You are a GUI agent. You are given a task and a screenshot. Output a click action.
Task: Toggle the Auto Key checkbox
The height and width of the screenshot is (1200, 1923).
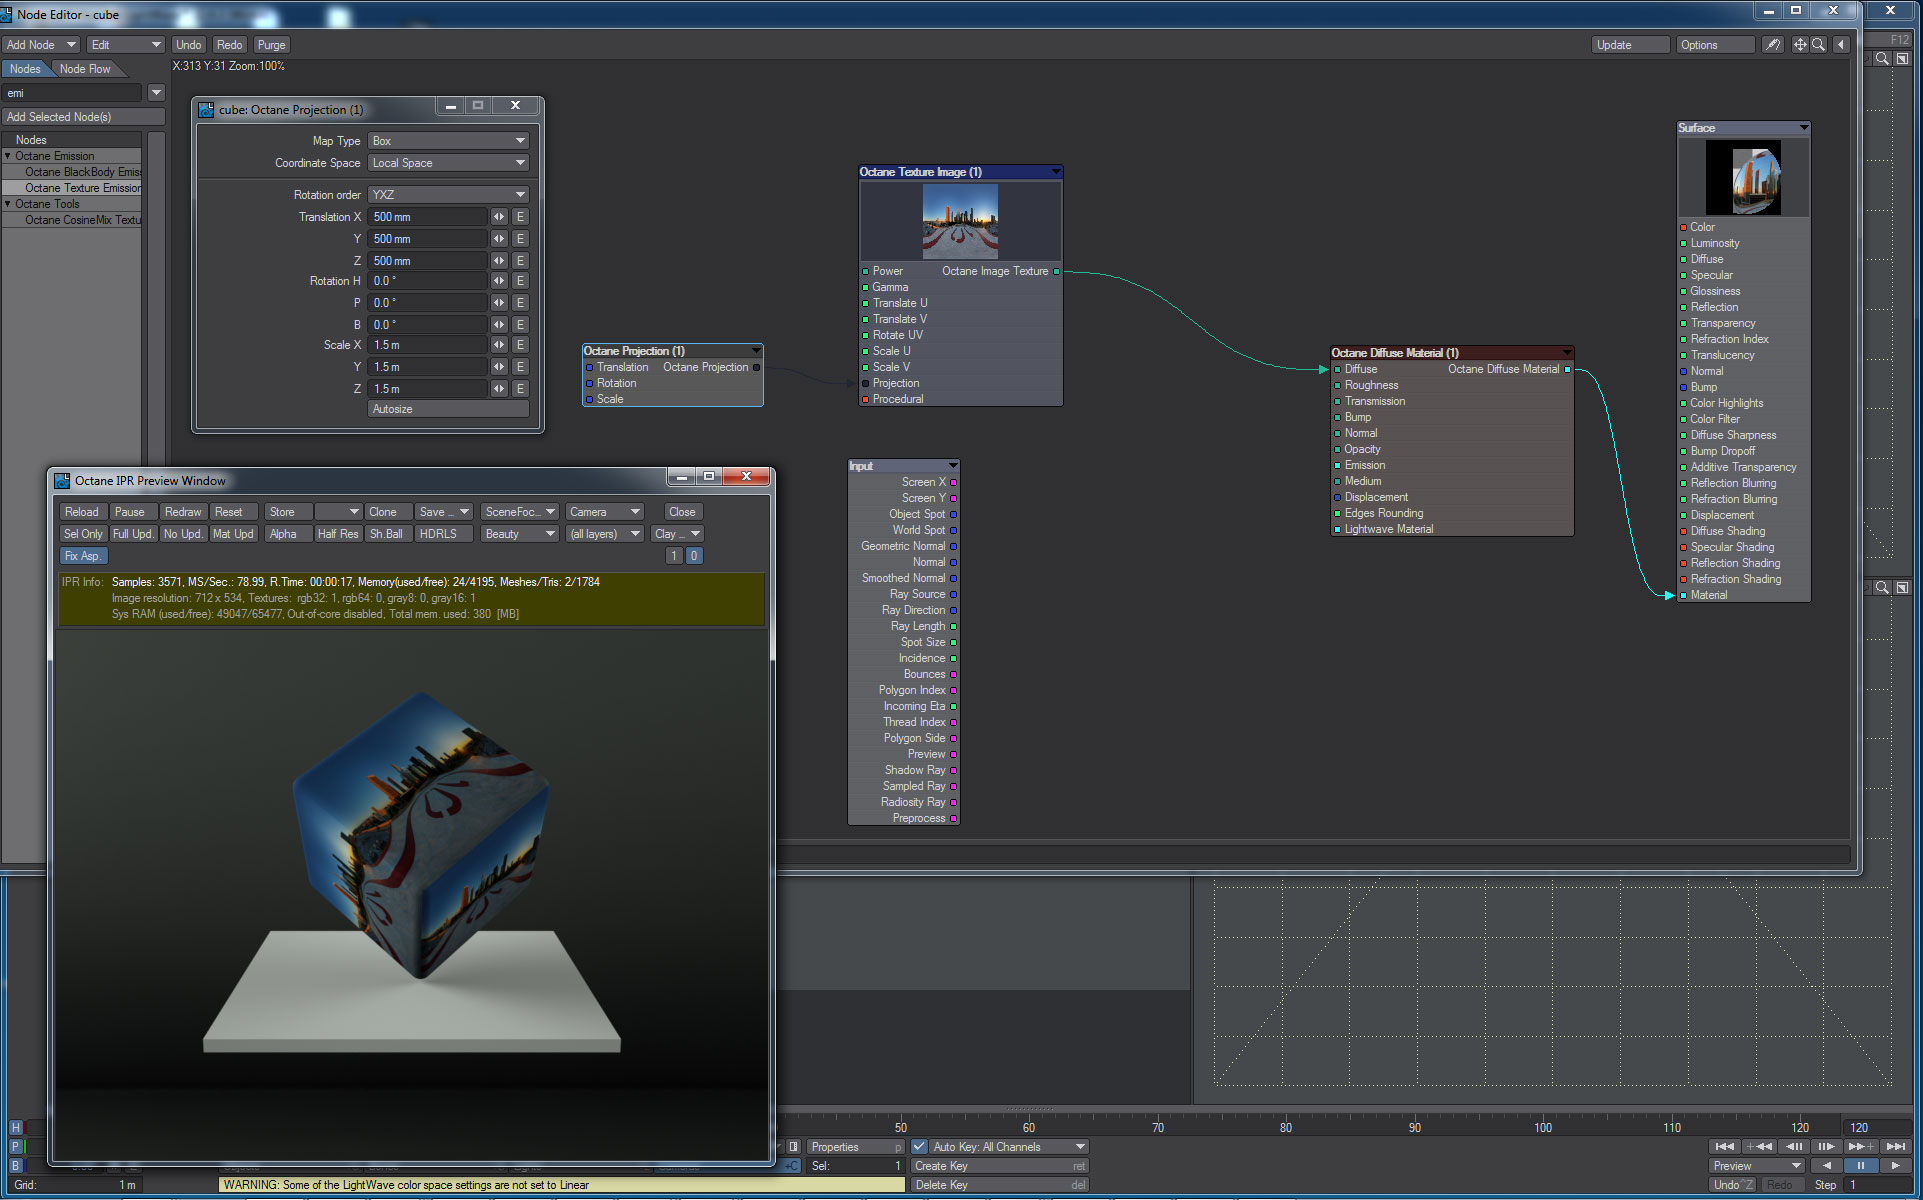click(919, 1147)
